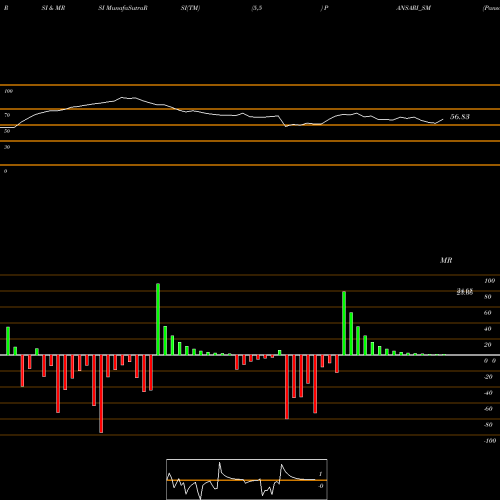This screenshot has width=500, height=500.
Task: Select the 'SI(TM)' header text
Action: (x=190, y=8)
